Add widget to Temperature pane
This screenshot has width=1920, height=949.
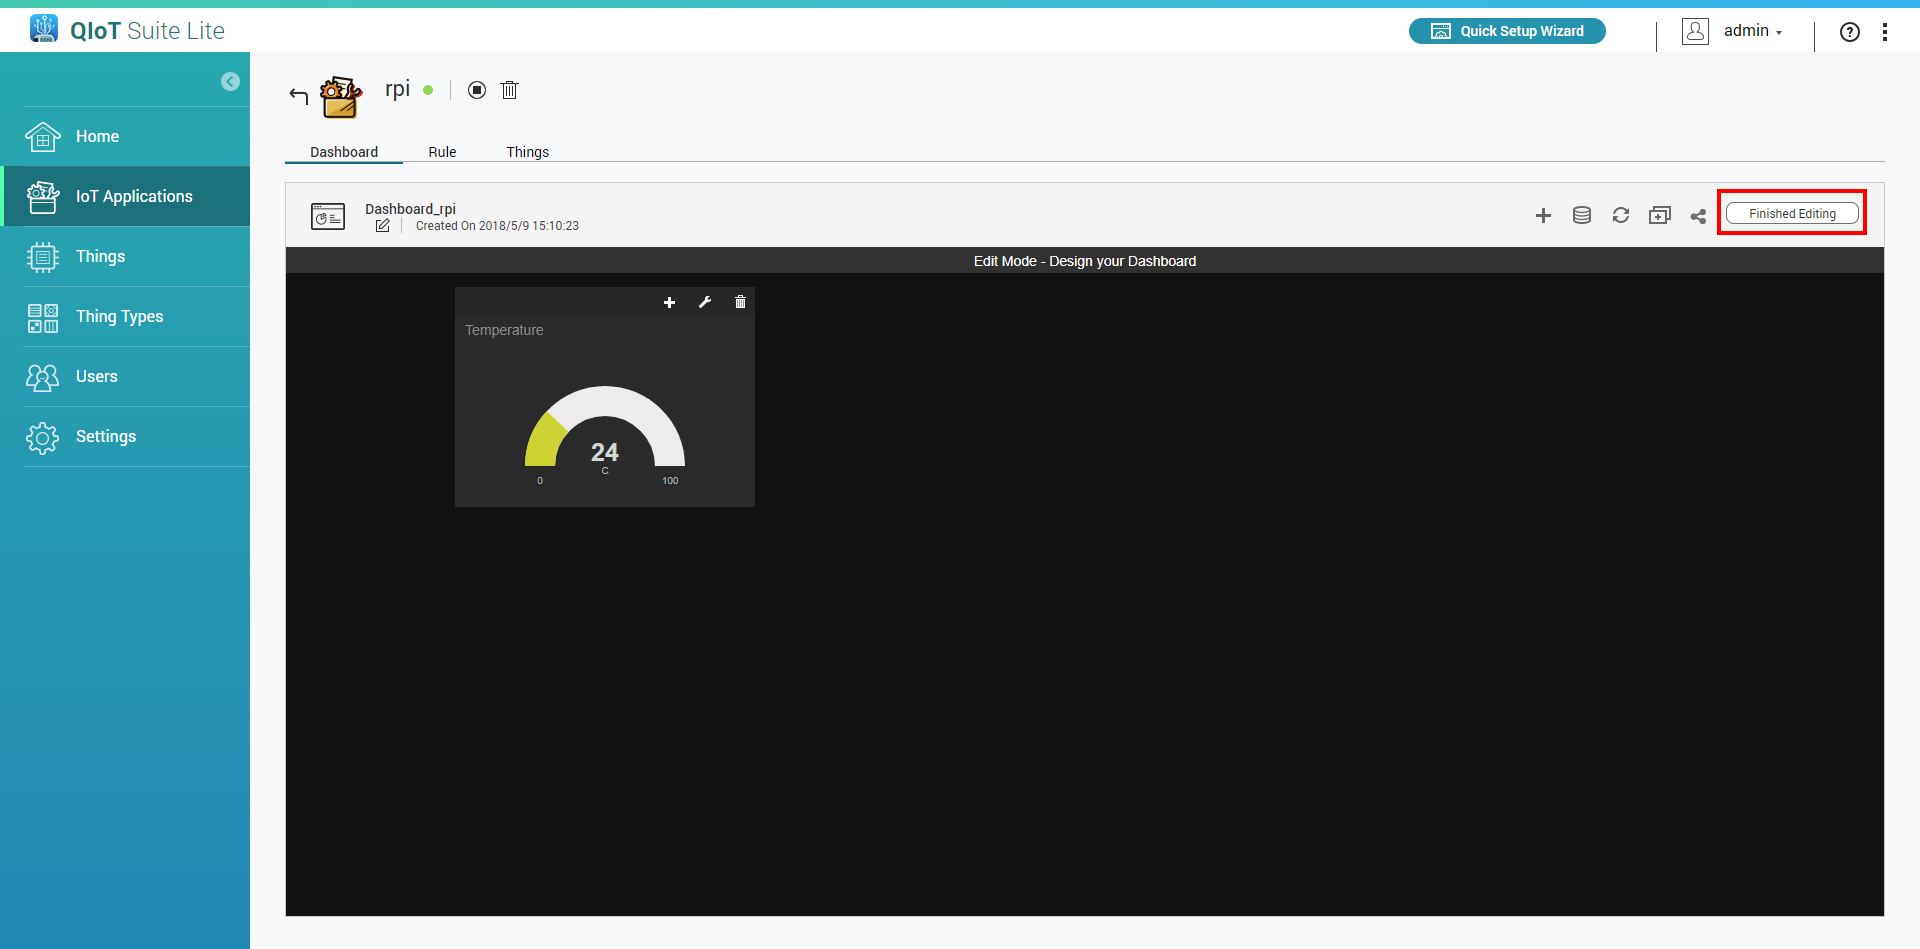coord(669,303)
